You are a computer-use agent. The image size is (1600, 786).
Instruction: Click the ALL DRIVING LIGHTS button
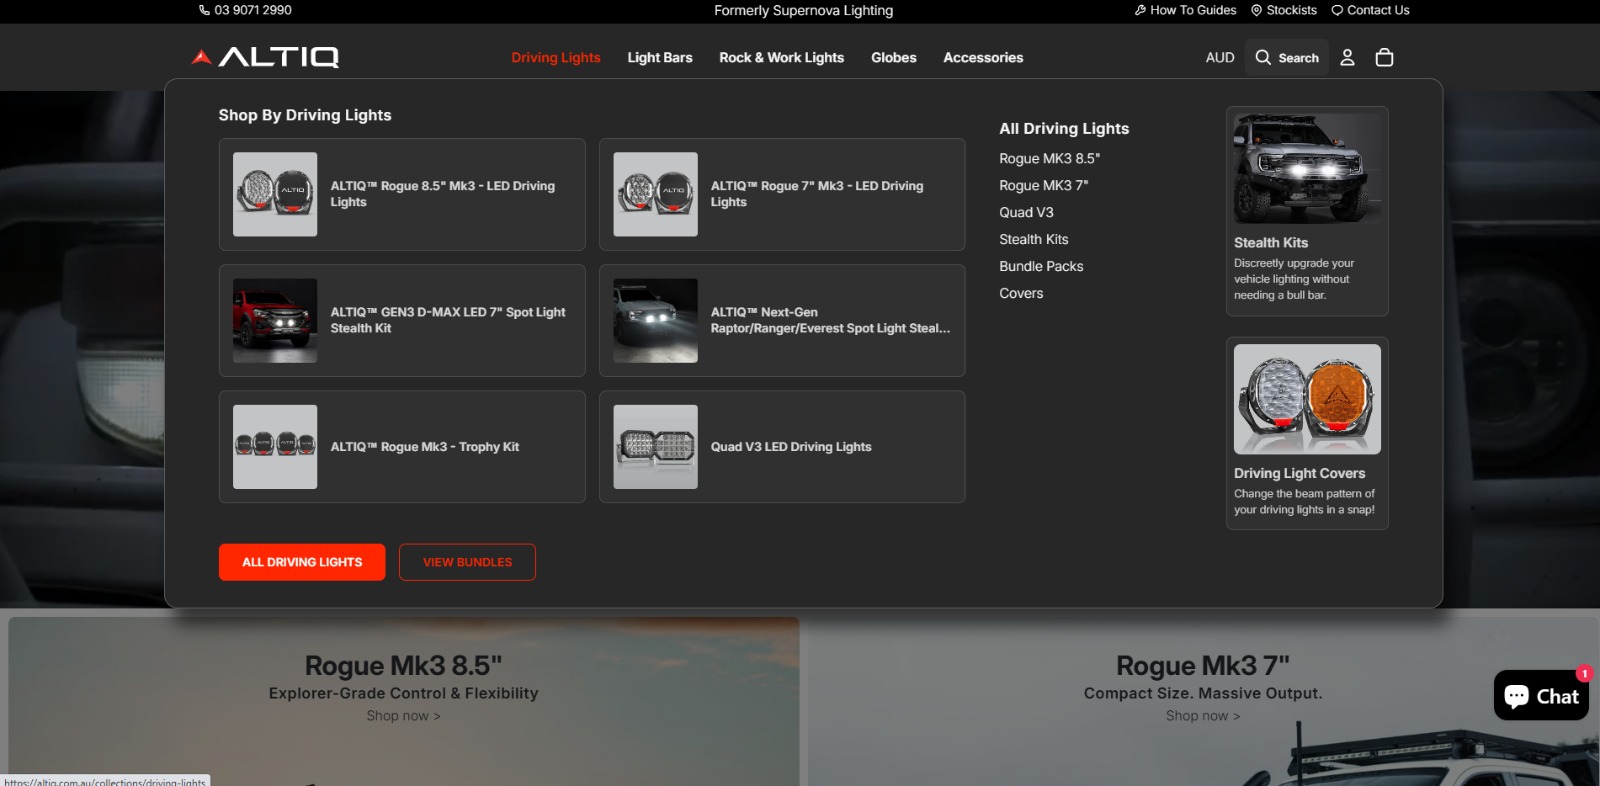pos(302,562)
